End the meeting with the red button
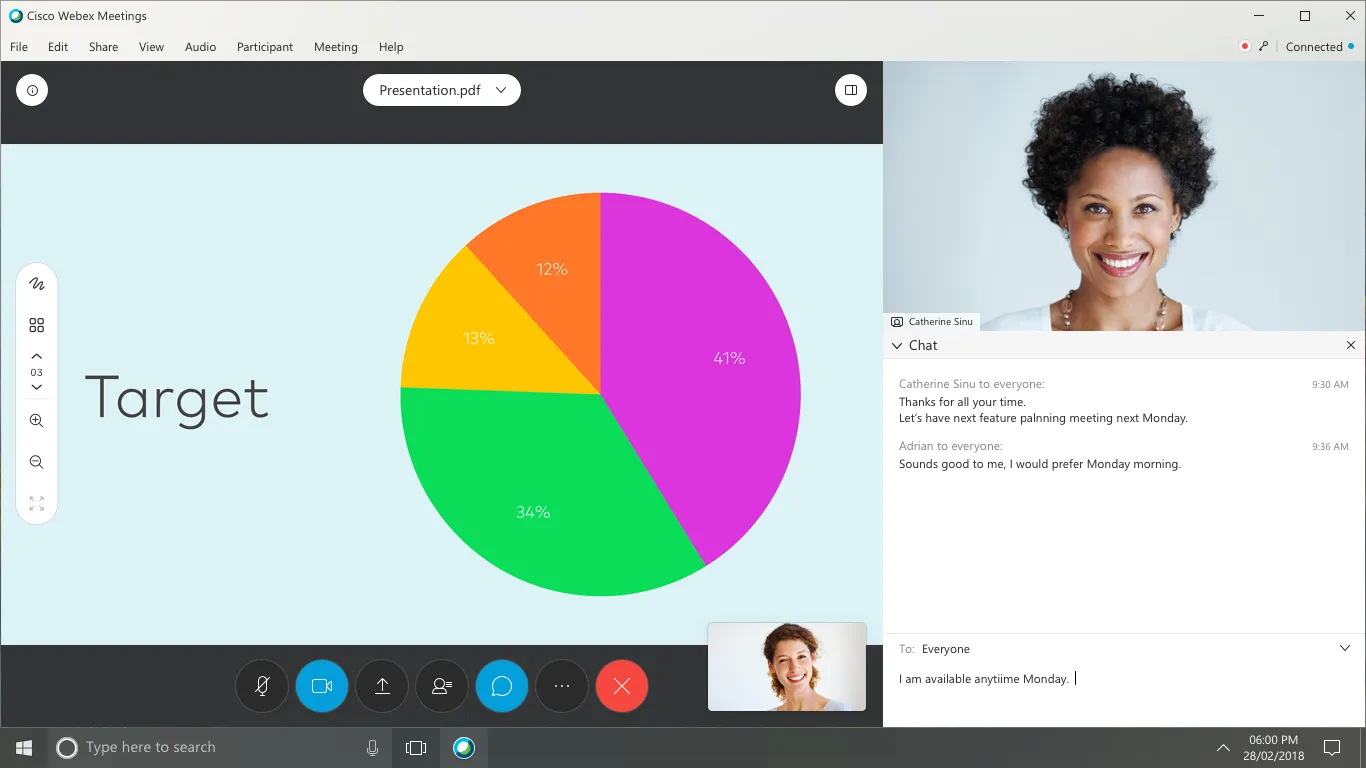Image resolution: width=1366 pixels, height=768 pixels. (622, 686)
